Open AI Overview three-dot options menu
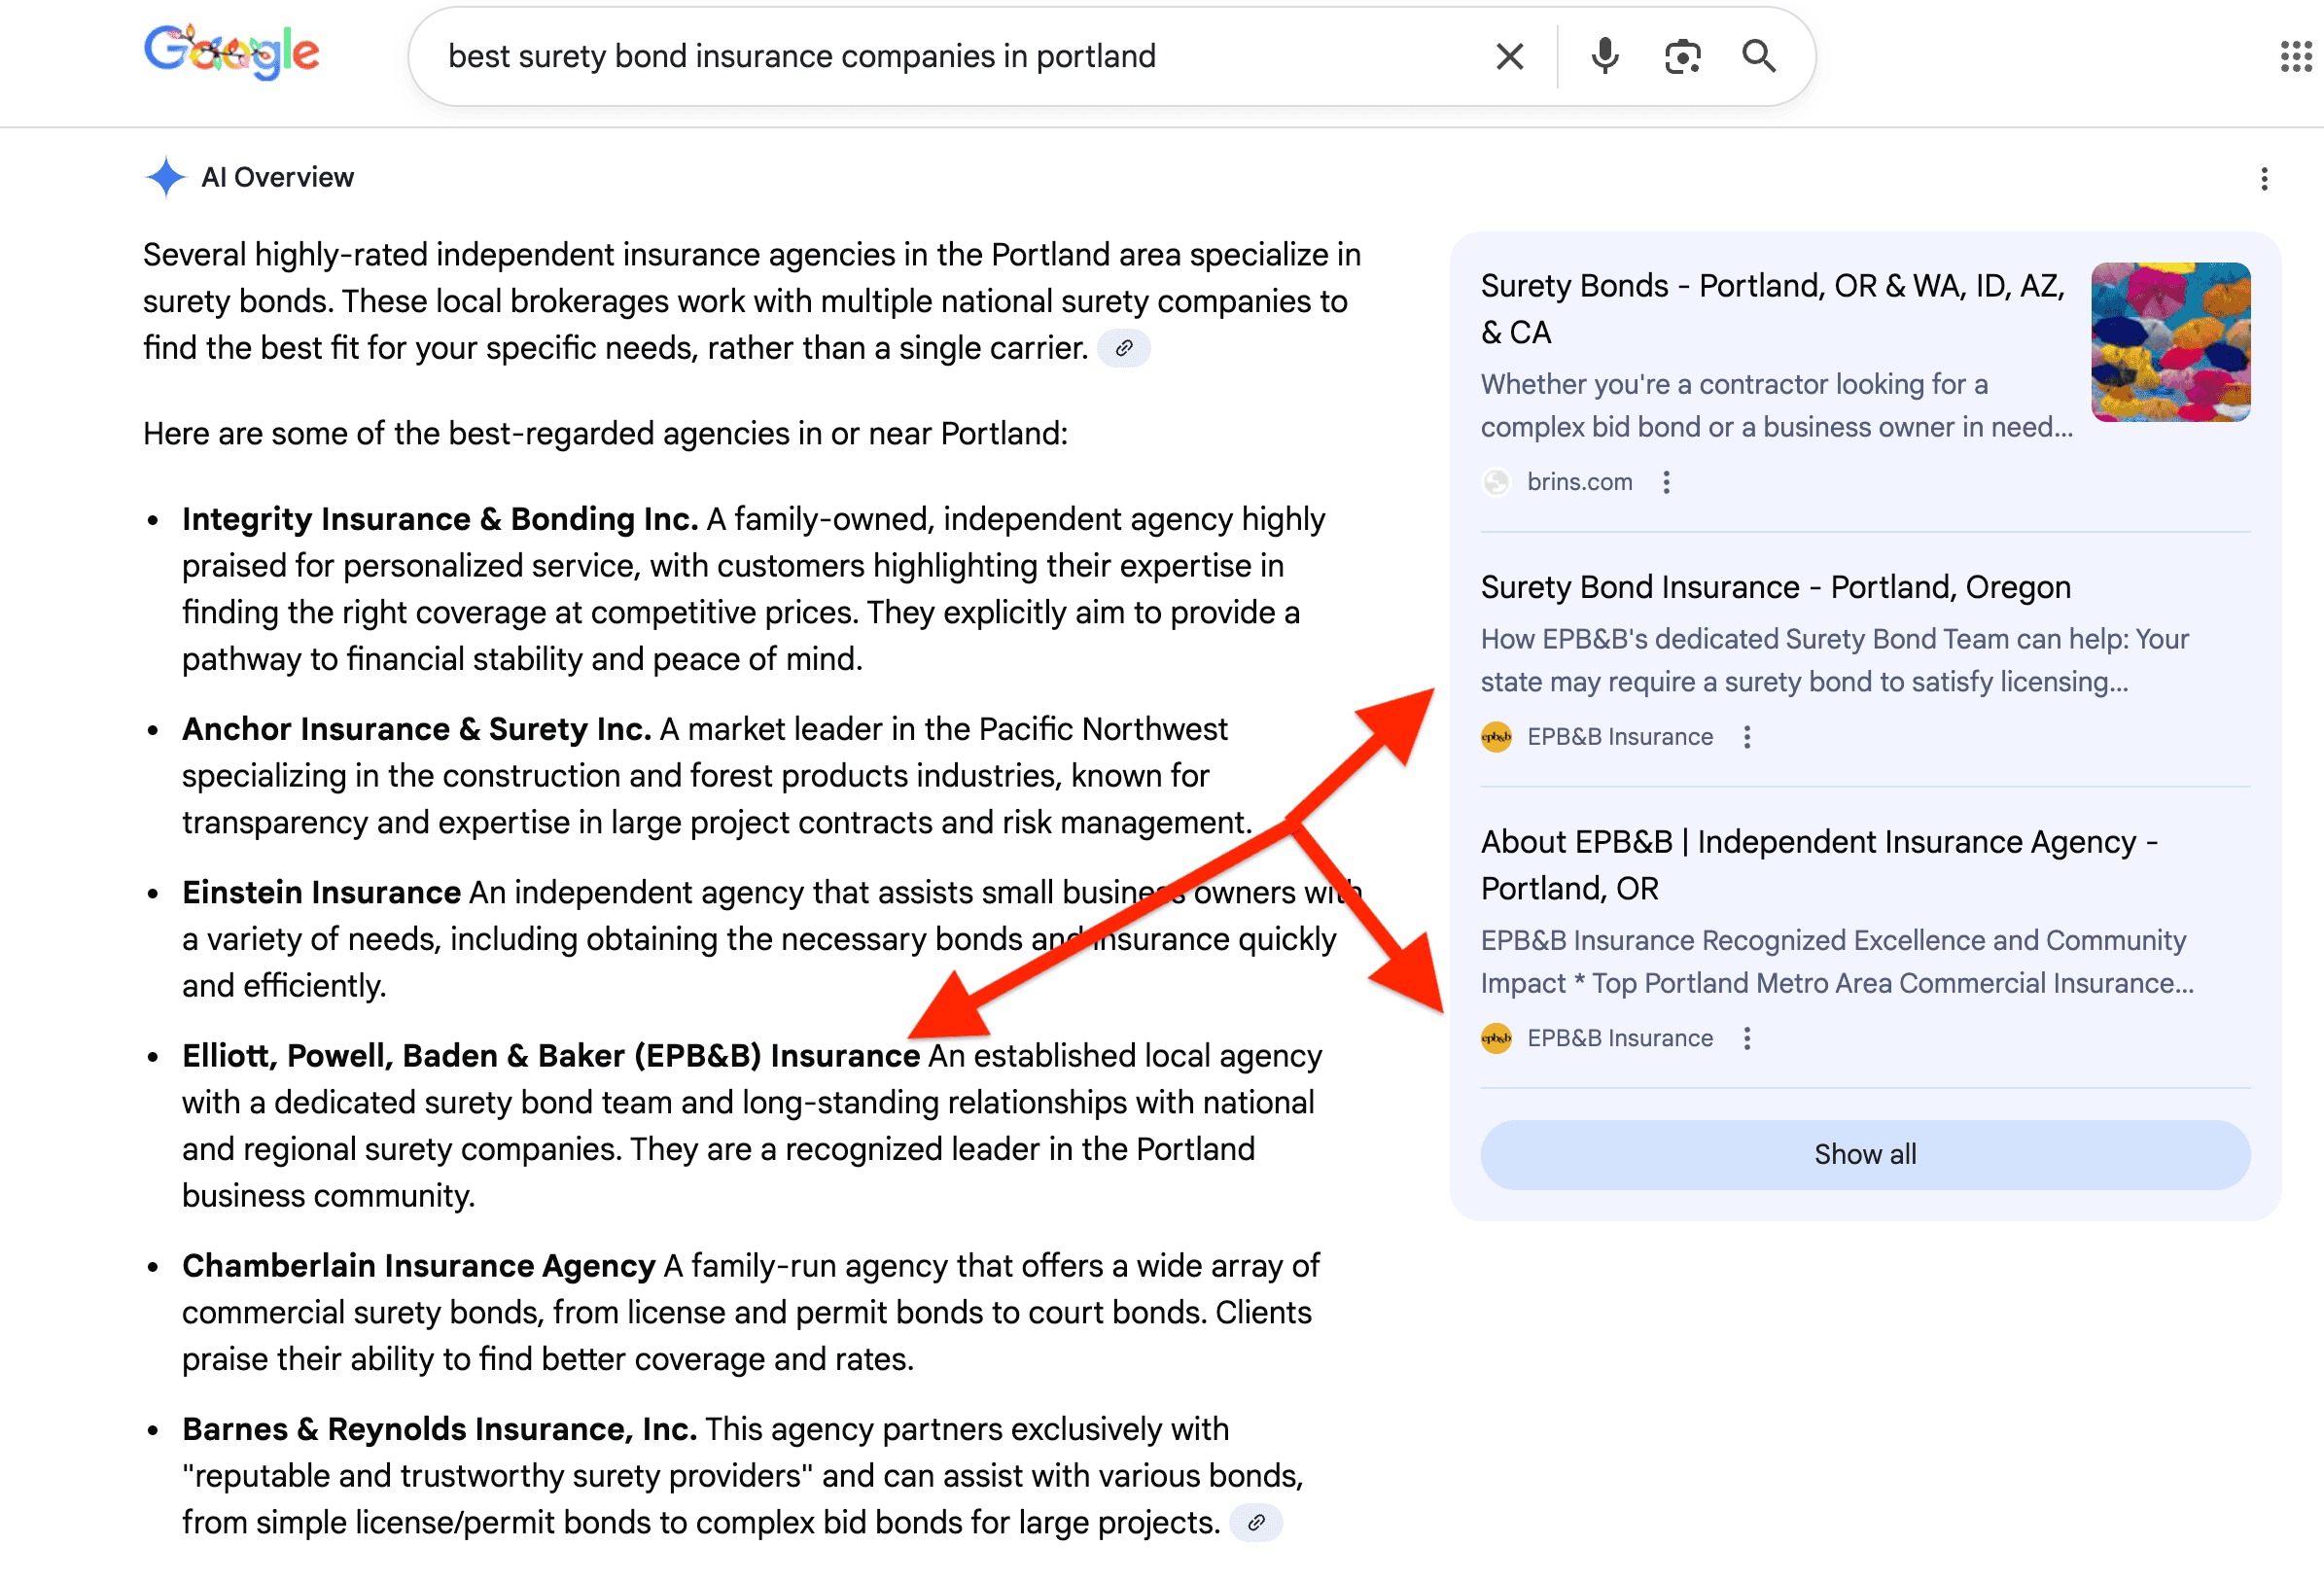 click(x=2264, y=179)
